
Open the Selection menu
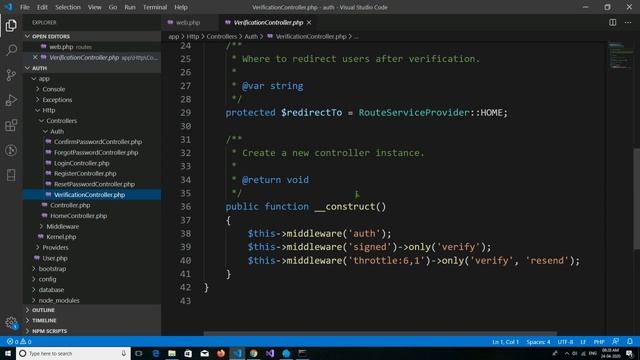click(68, 7)
